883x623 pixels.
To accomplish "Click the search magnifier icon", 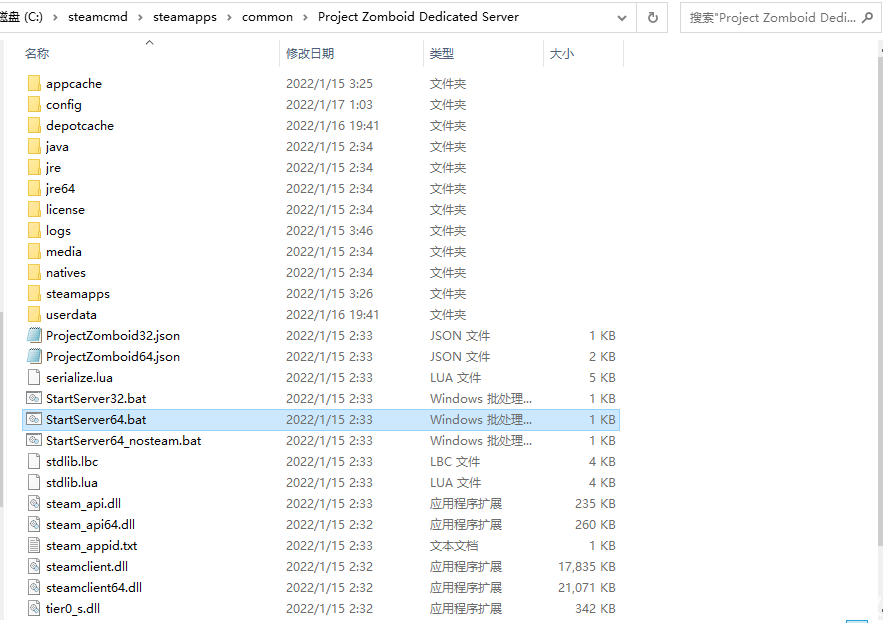I will (867, 17).
